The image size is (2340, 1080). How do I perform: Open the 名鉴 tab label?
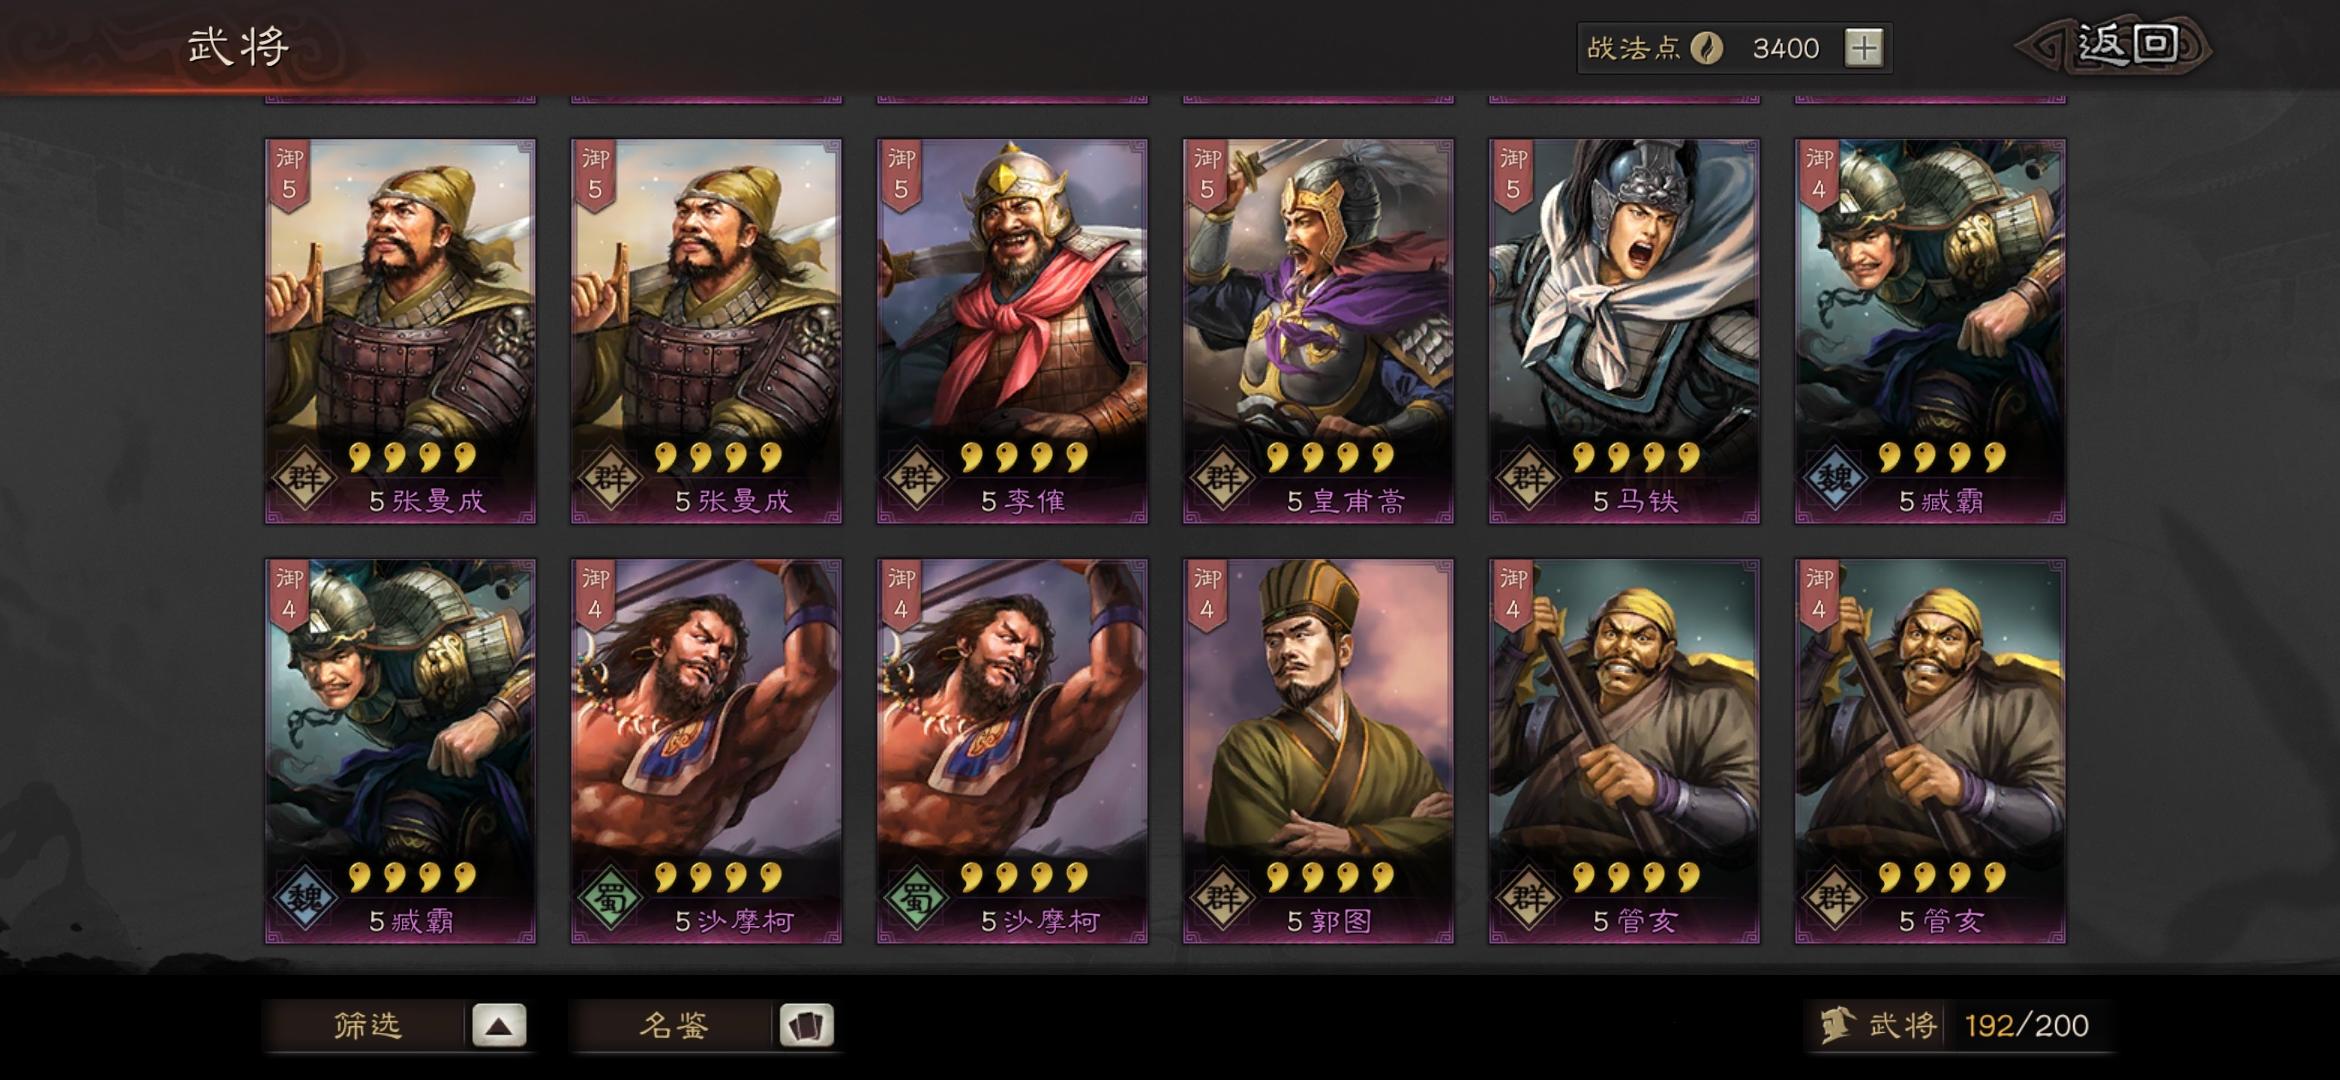(674, 1026)
